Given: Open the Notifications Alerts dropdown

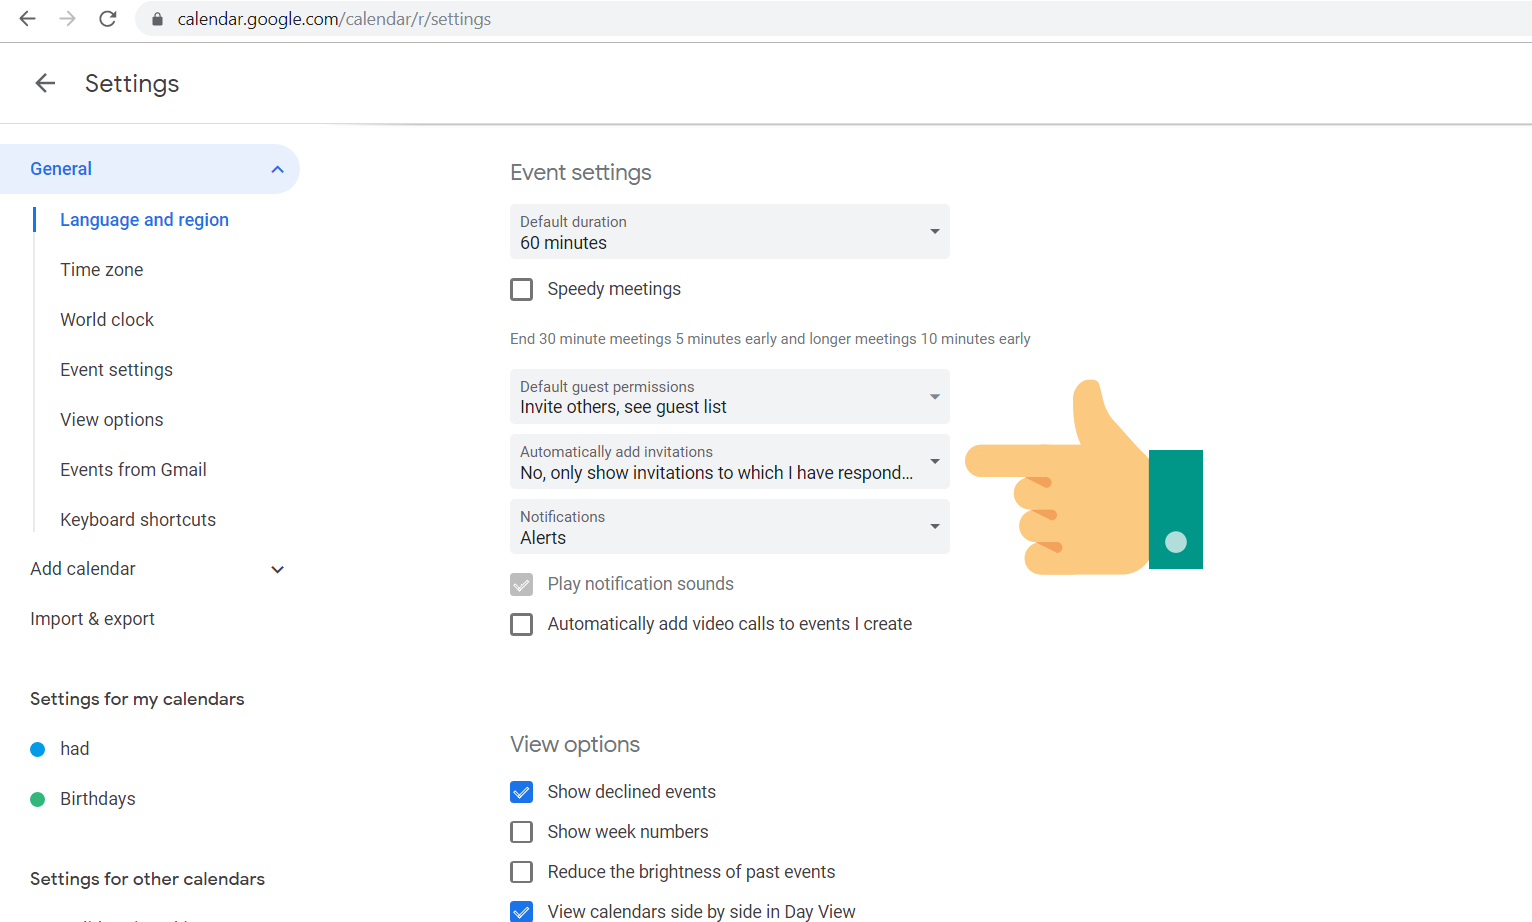Looking at the screenshot, I should pos(729,527).
